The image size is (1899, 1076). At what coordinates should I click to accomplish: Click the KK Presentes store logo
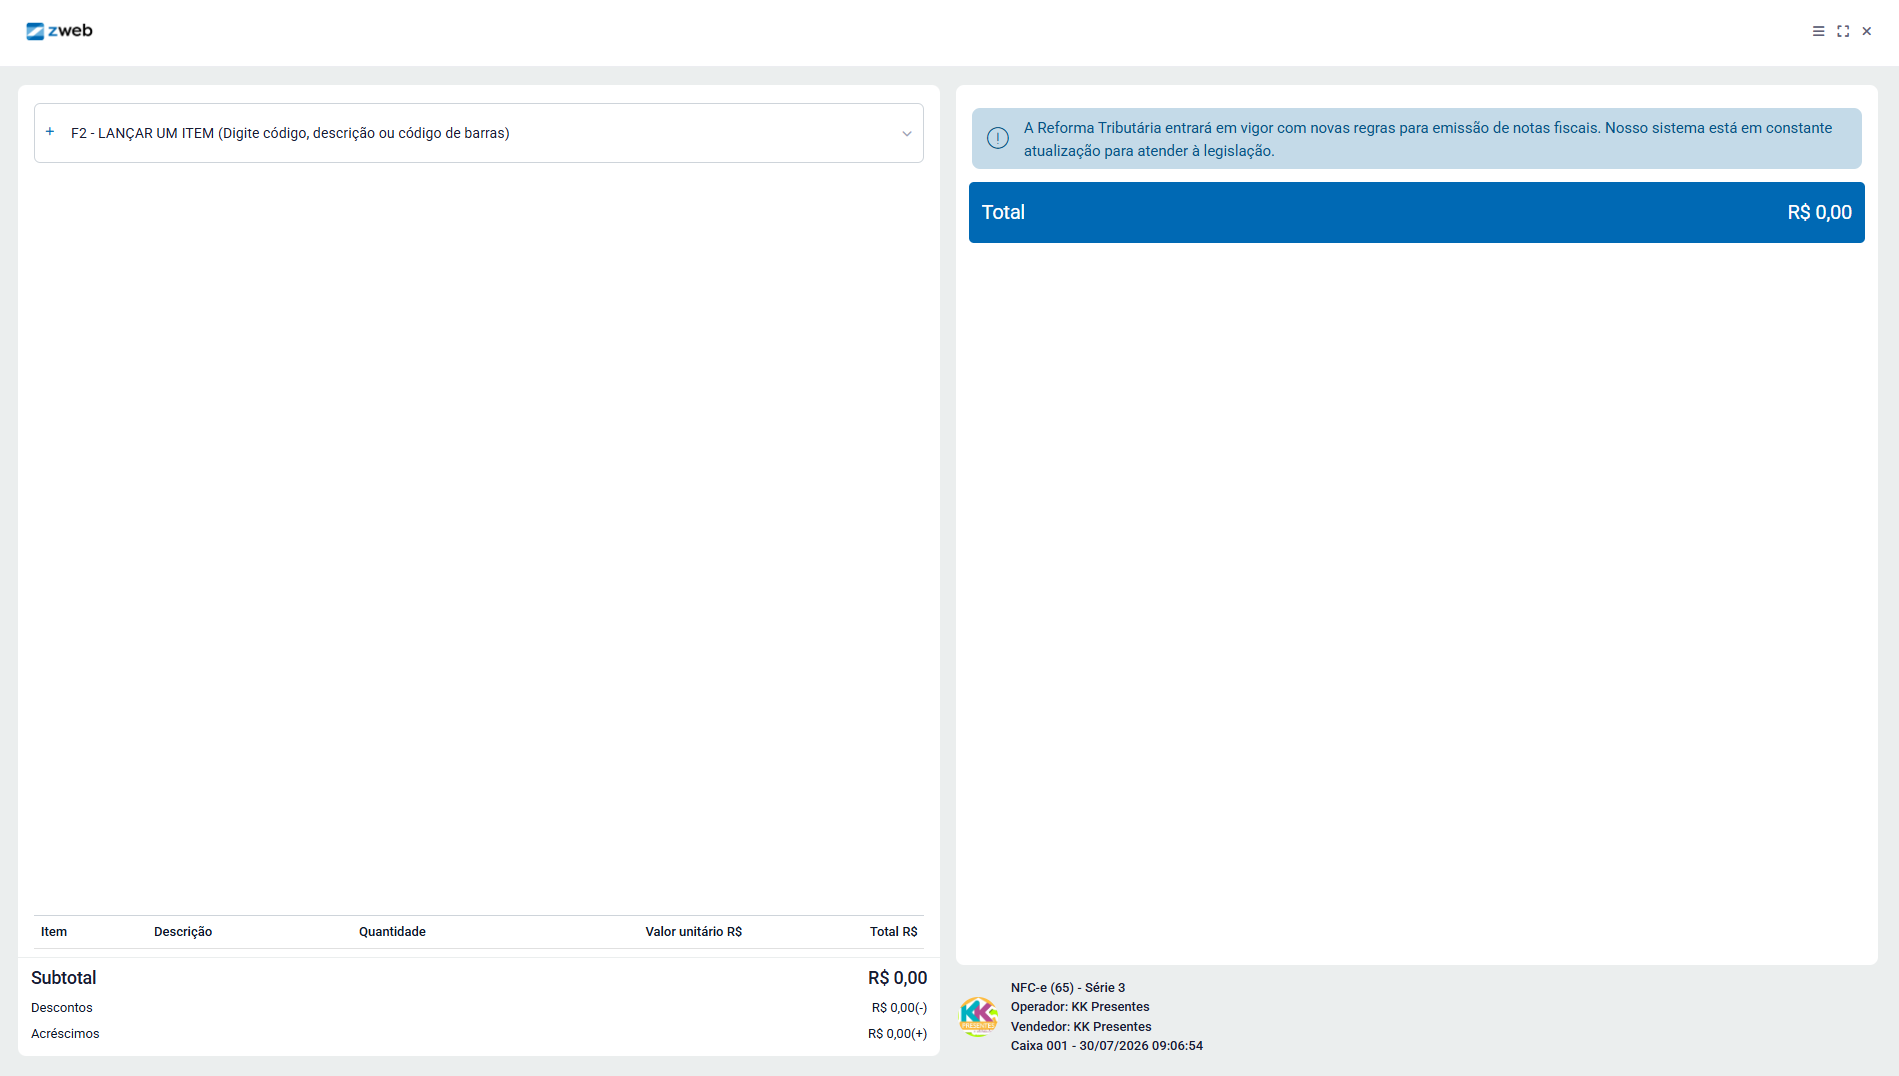coord(978,1016)
